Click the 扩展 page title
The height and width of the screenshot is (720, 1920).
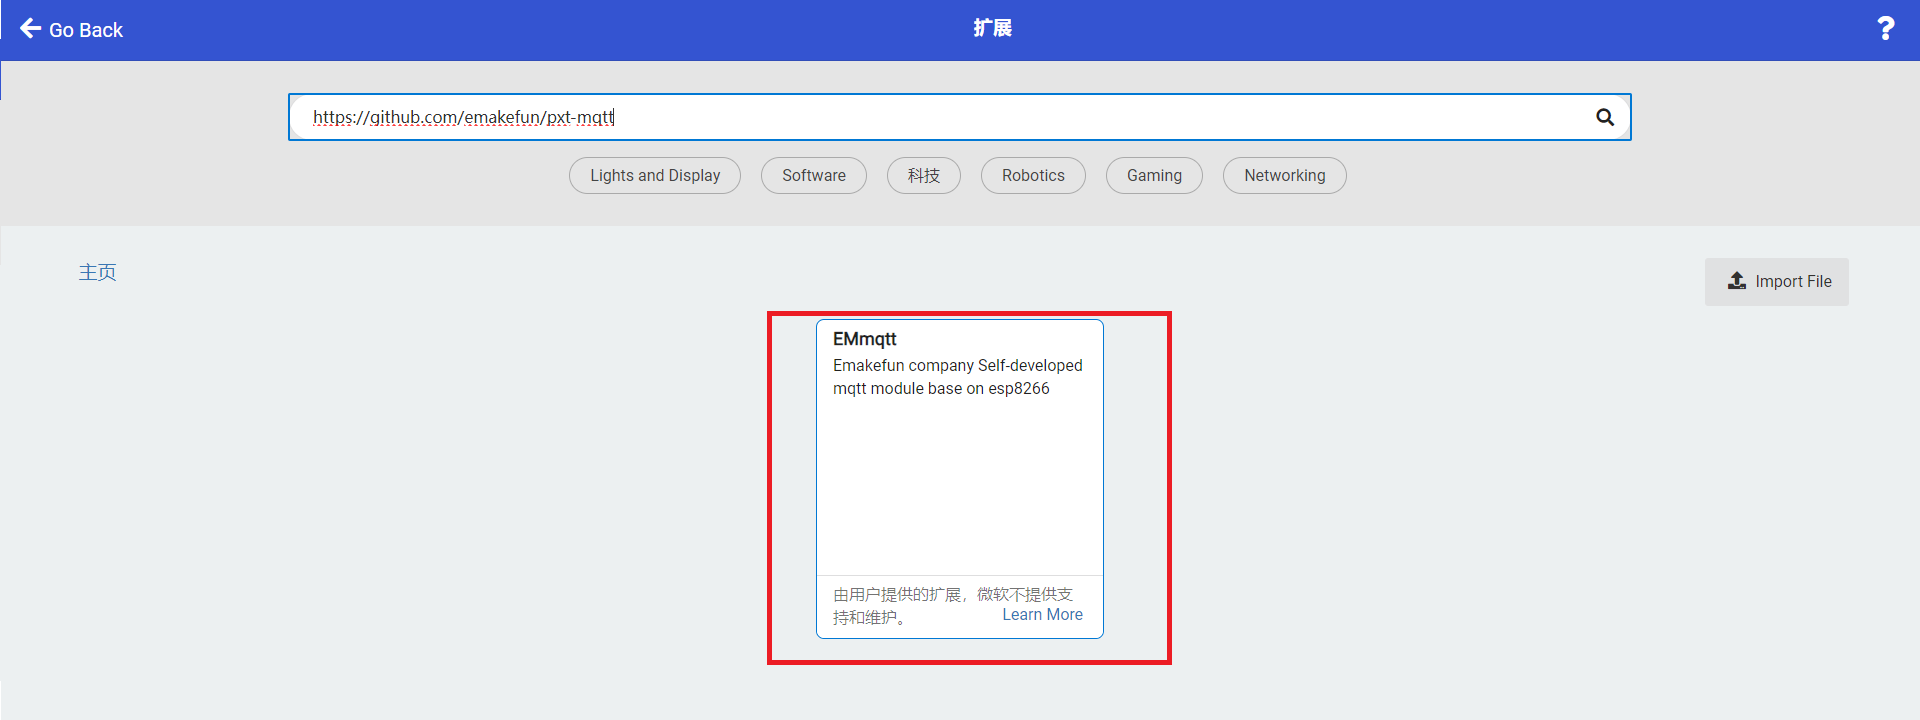[992, 28]
